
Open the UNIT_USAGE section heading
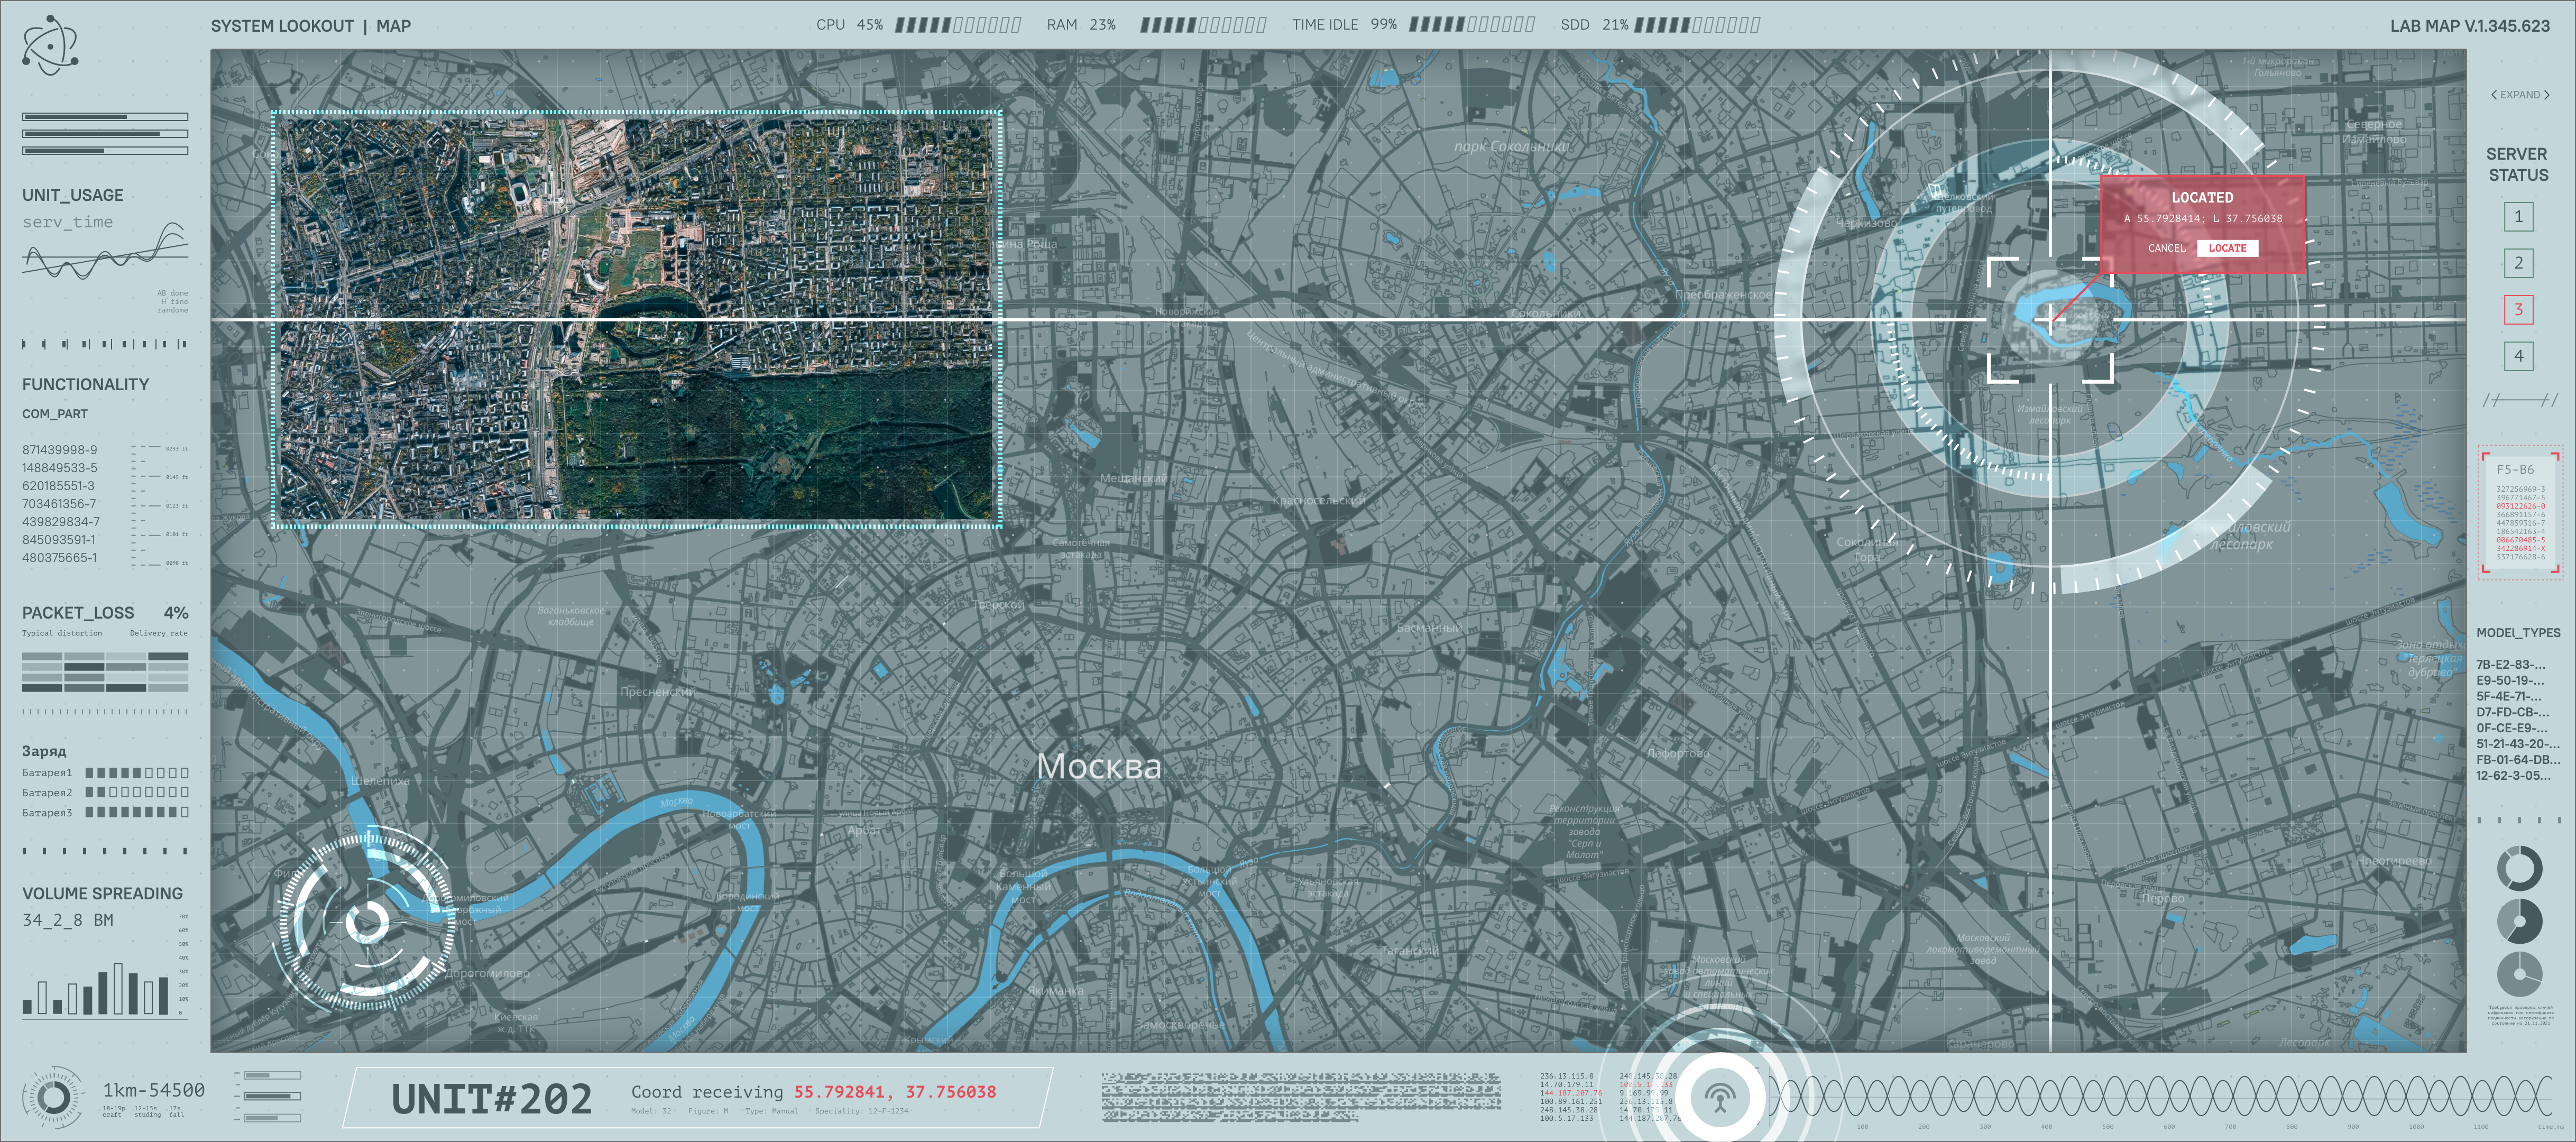tap(73, 195)
